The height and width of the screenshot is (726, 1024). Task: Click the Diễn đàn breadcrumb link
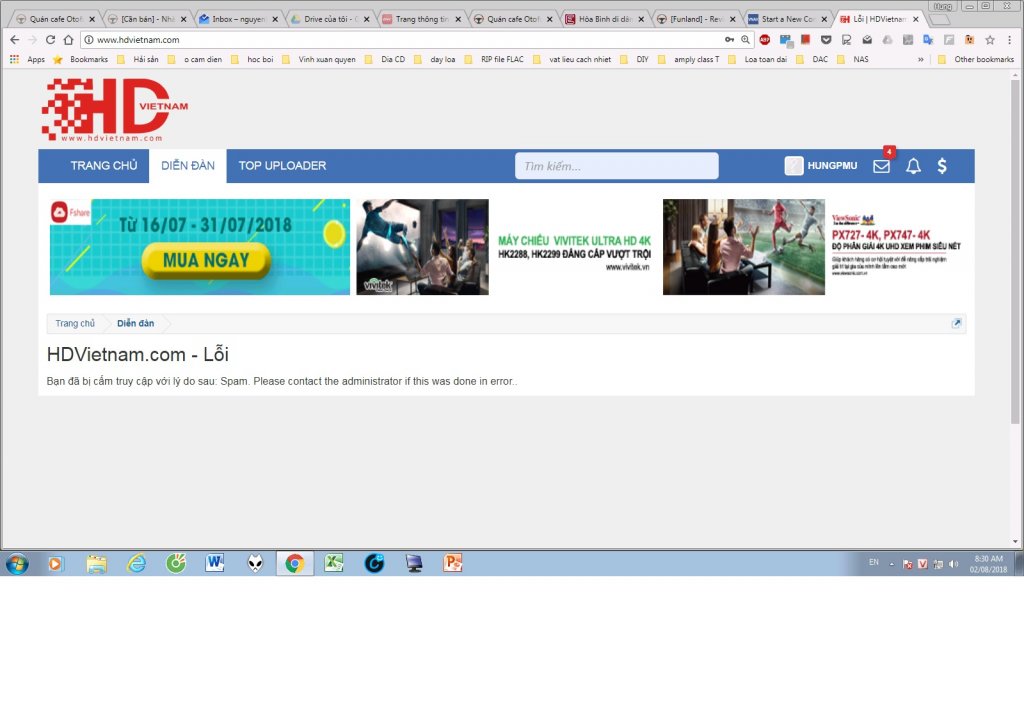point(136,323)
